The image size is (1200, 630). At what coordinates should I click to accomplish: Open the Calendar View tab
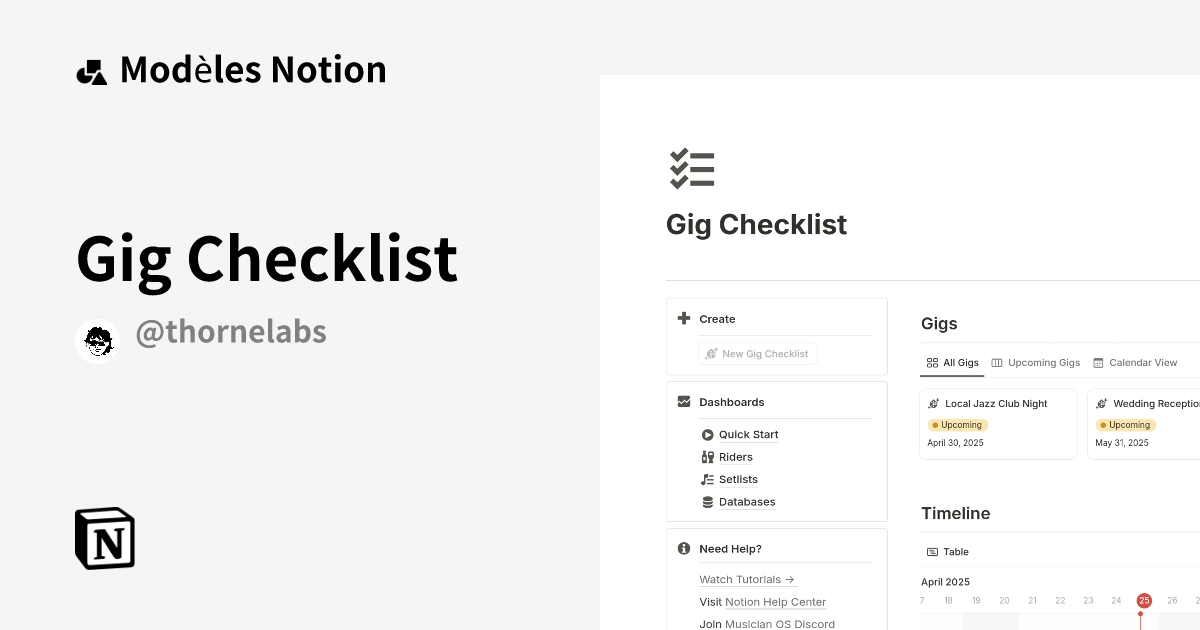coord(1135,362)
